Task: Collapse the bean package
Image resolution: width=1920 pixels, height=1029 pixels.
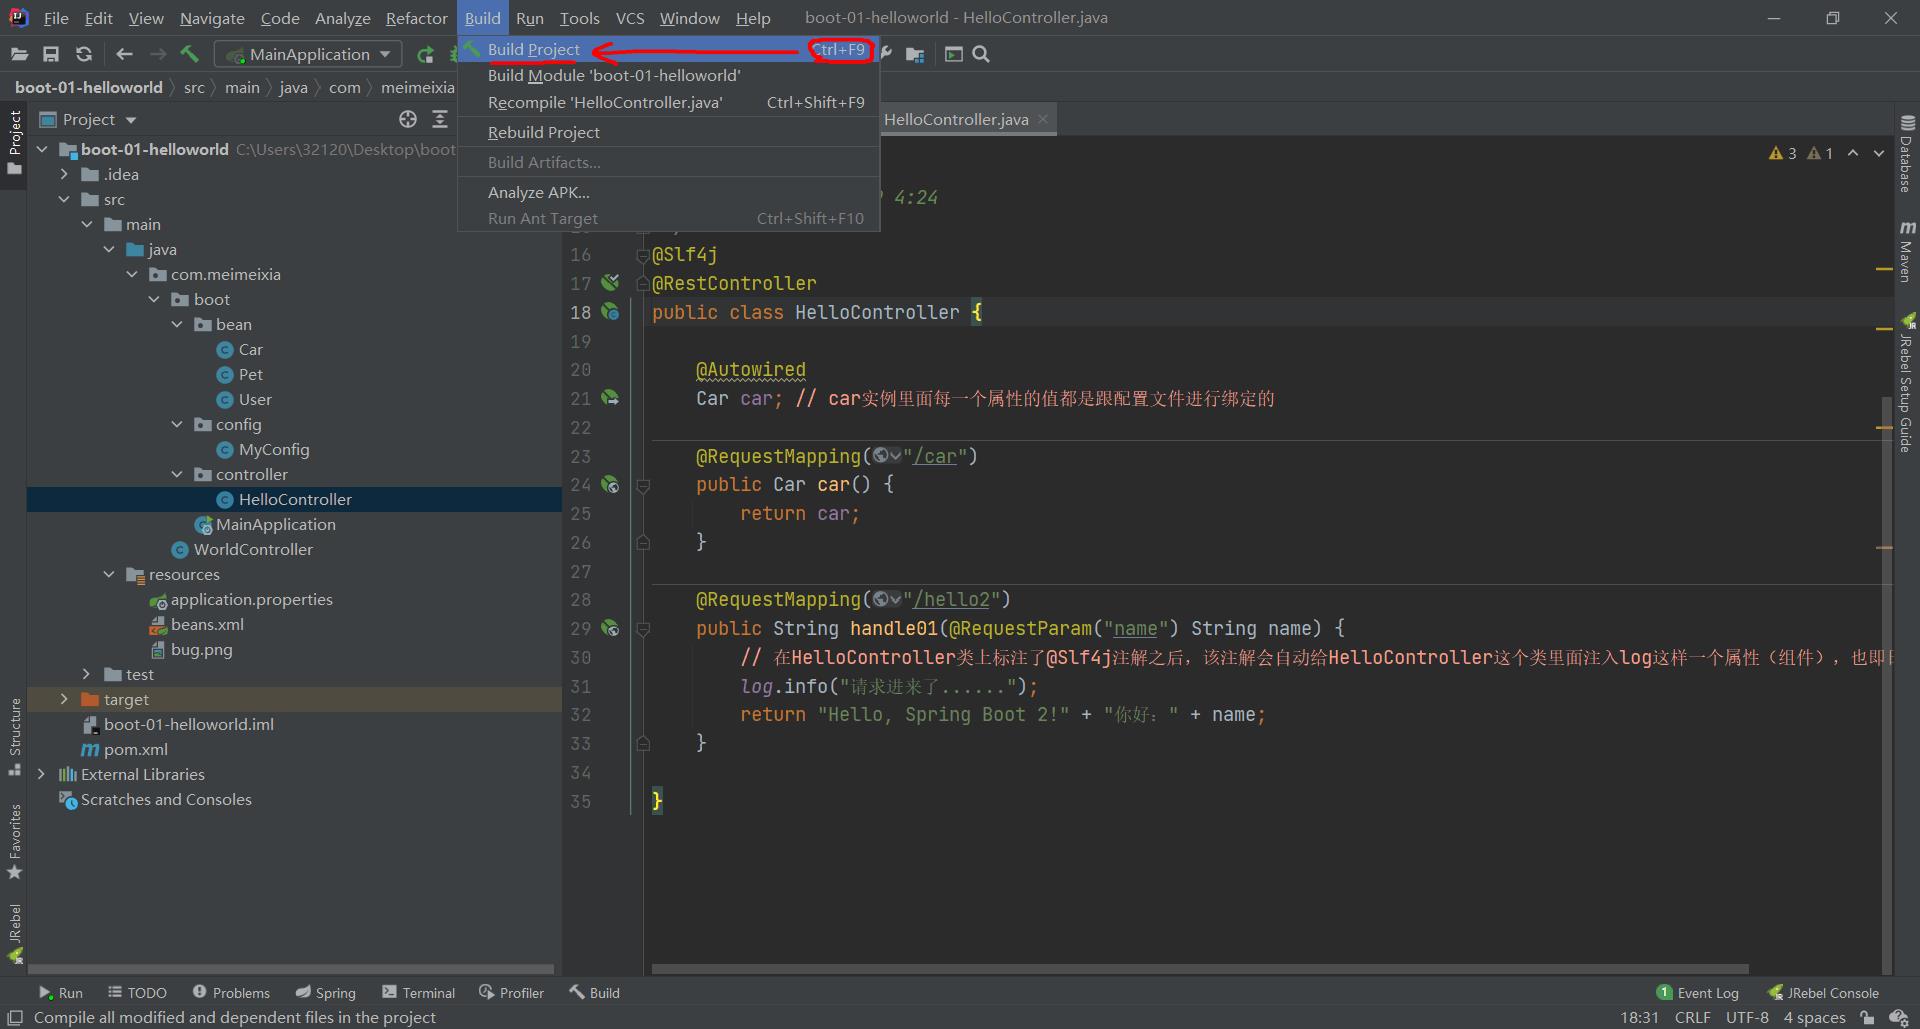Action: [177, 324]
